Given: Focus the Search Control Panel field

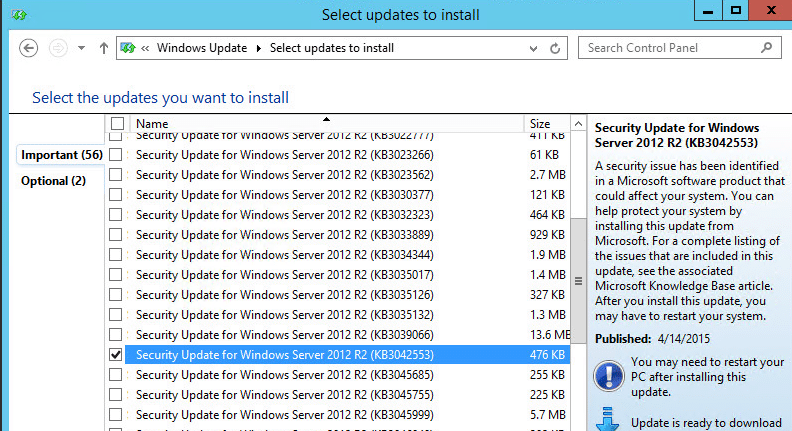Looking at the screenshot, I should click(x=679, y=48).
